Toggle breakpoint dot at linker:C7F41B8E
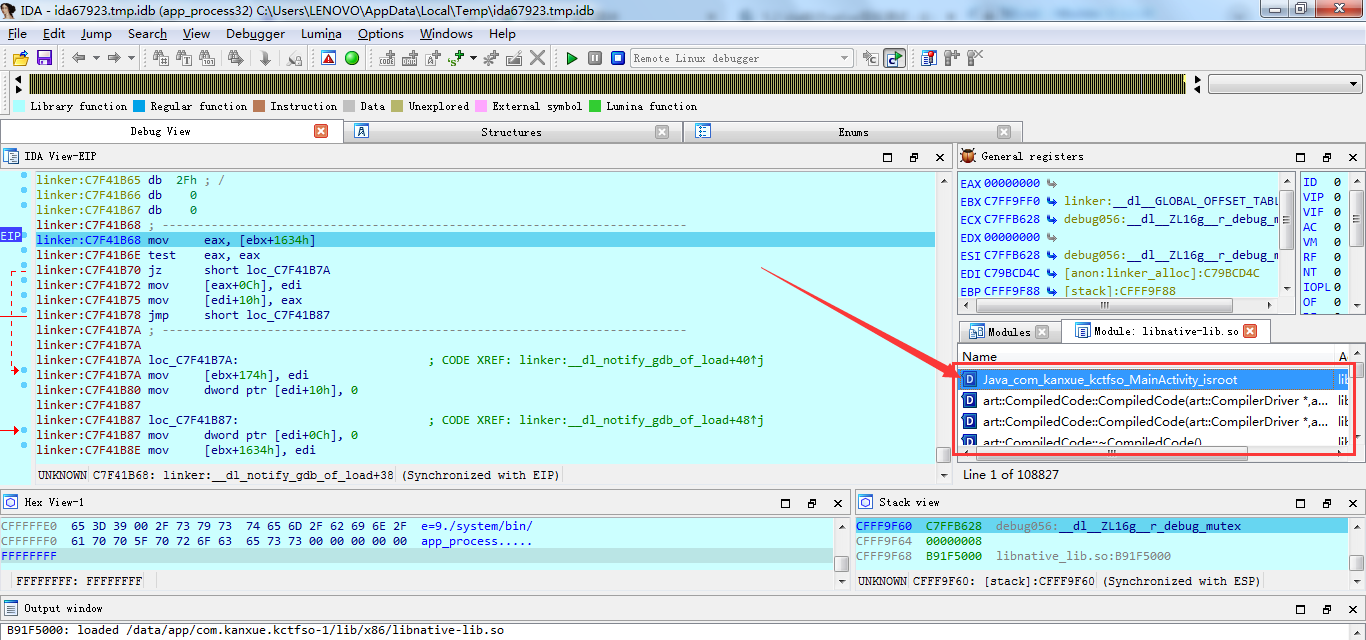This screenshot has height=640, width=1366. [x=23, y=445]
